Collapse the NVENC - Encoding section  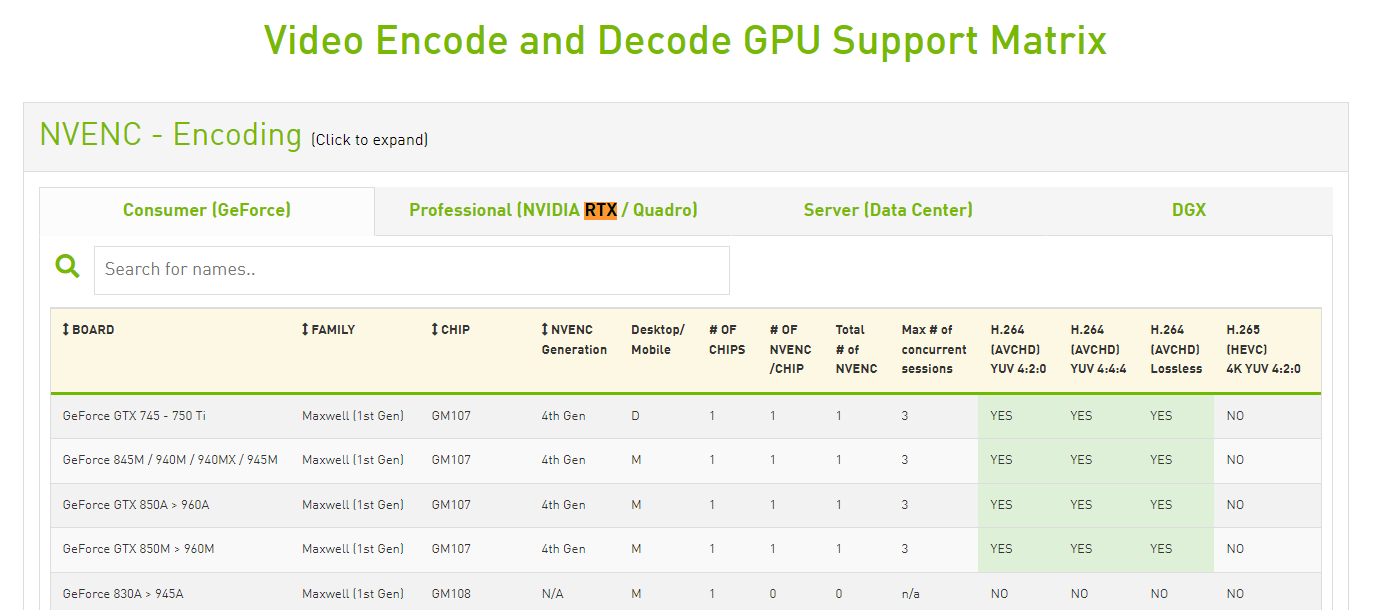click(x=168, y=134)
